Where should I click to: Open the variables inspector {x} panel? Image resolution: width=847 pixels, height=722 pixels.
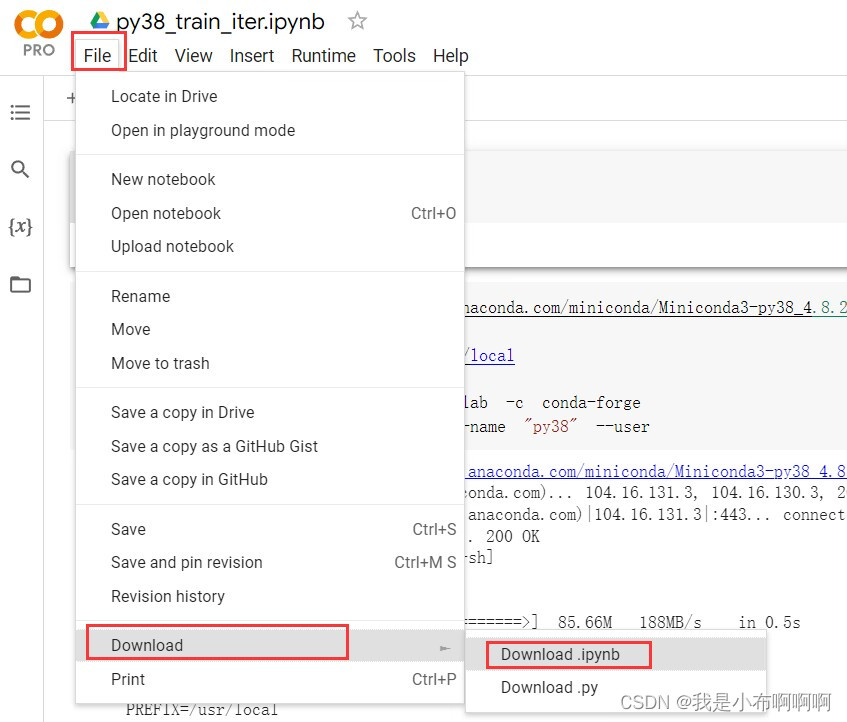tap(20, 227)
